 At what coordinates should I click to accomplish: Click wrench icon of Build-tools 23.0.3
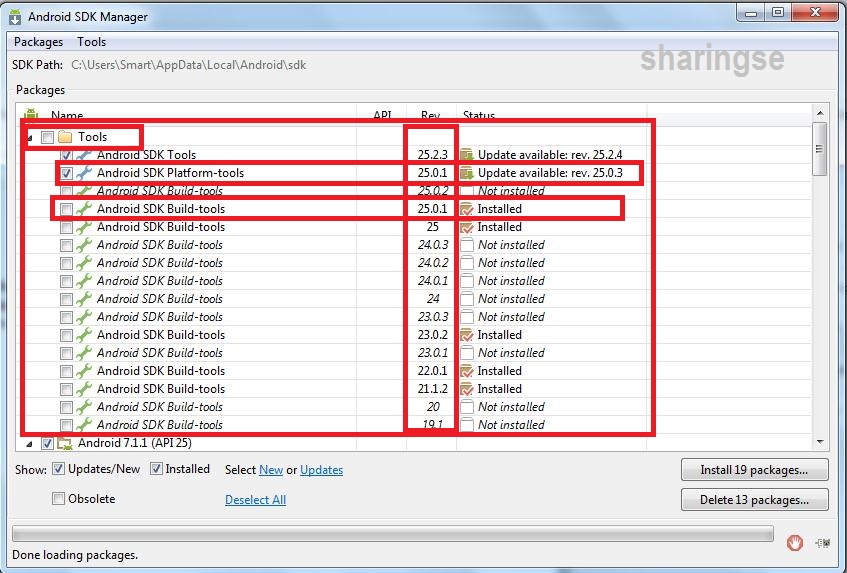tap(83, 317)
